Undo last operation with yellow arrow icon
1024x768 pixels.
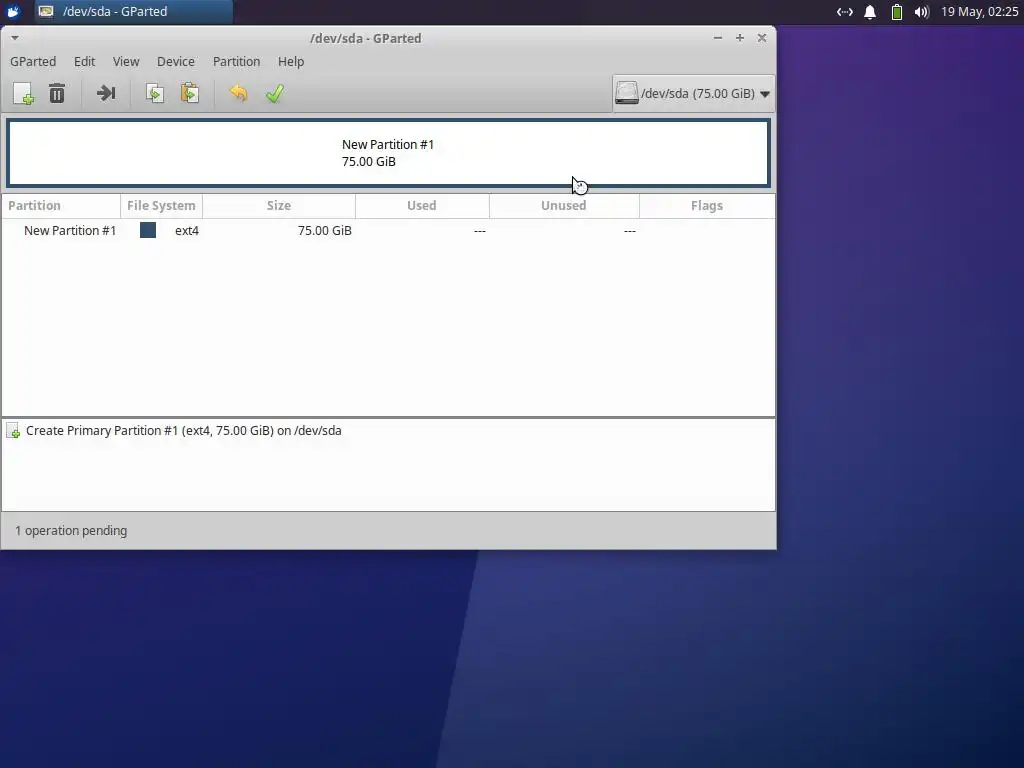point(238,93)
